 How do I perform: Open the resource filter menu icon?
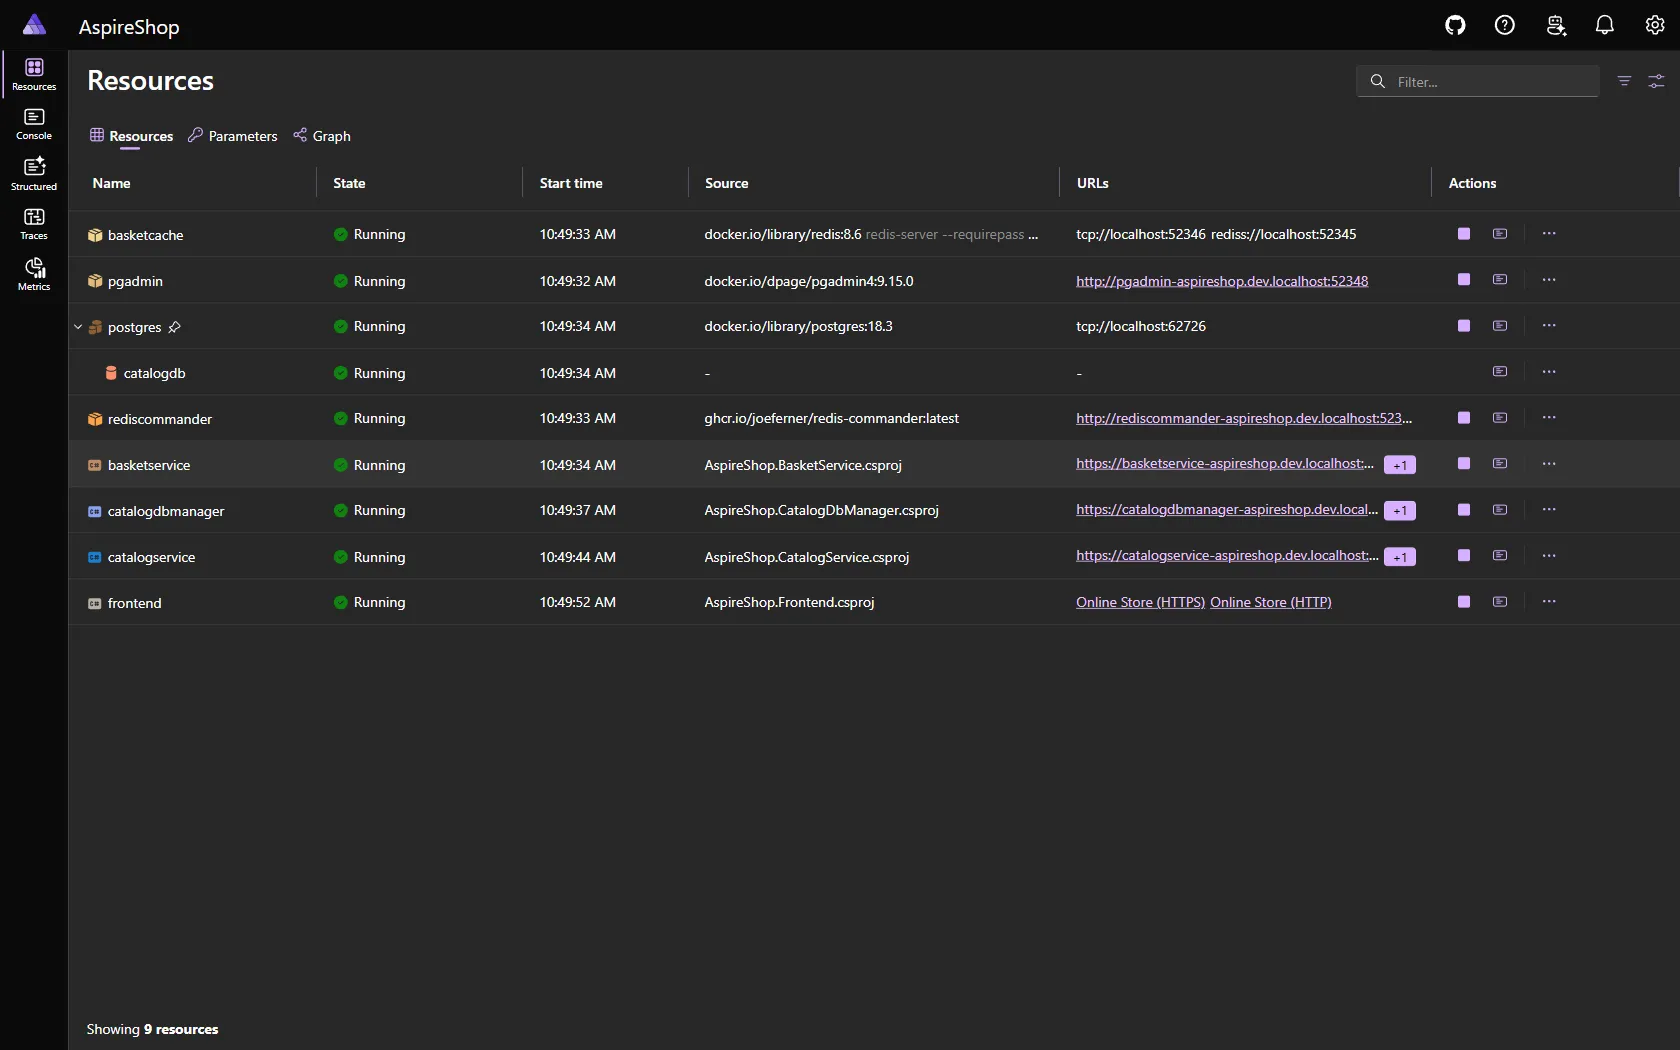pyautogui.click(x=1624, y=81)
